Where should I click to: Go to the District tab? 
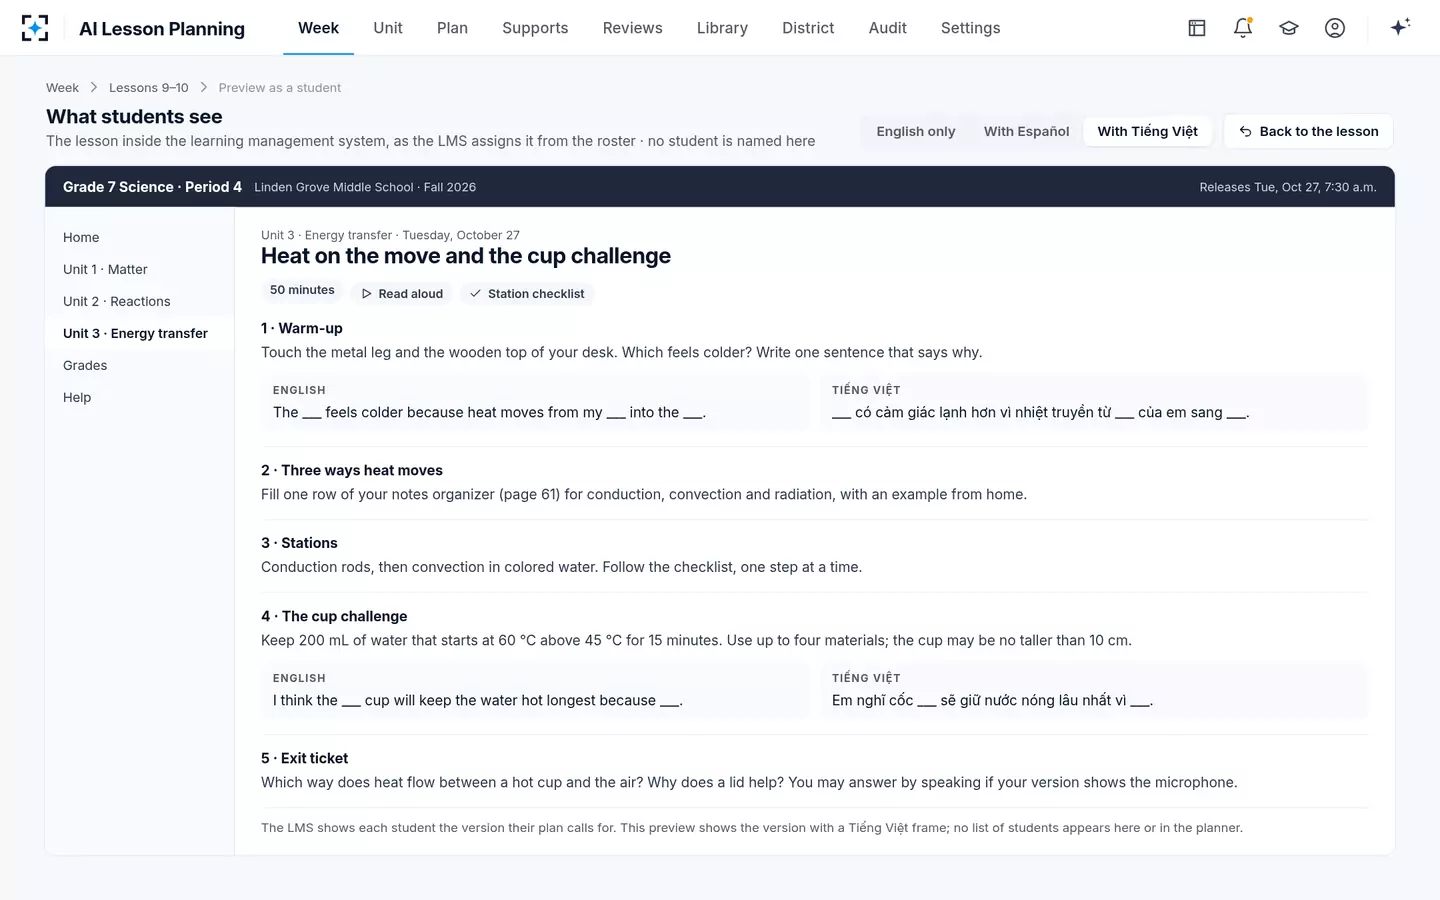coord(808,28)
